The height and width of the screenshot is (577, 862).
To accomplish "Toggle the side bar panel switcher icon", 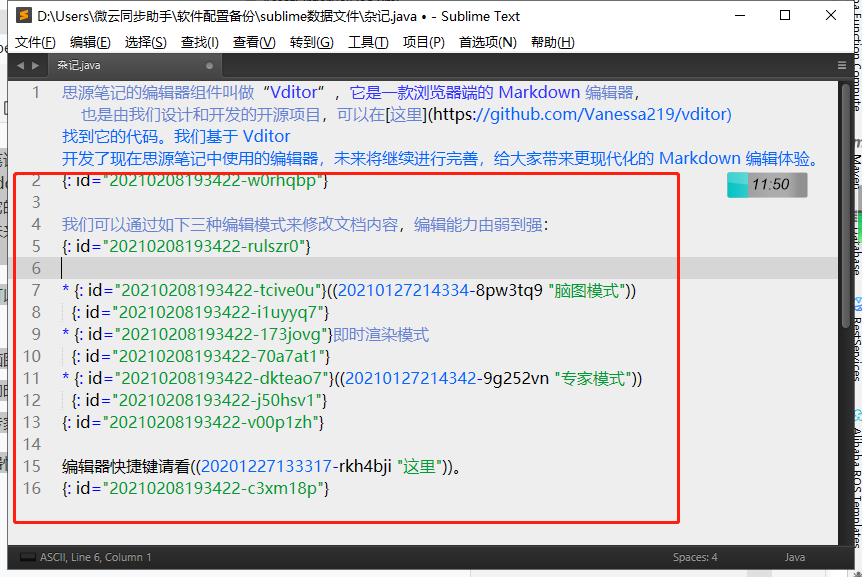I will pyautogui.click(x=27, y=557).
